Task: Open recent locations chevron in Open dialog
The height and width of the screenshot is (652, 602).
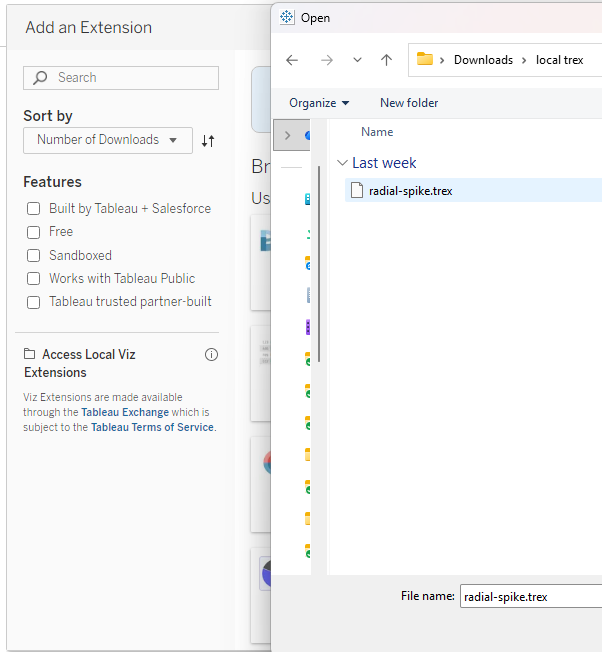Action: [x=357, y=60]
